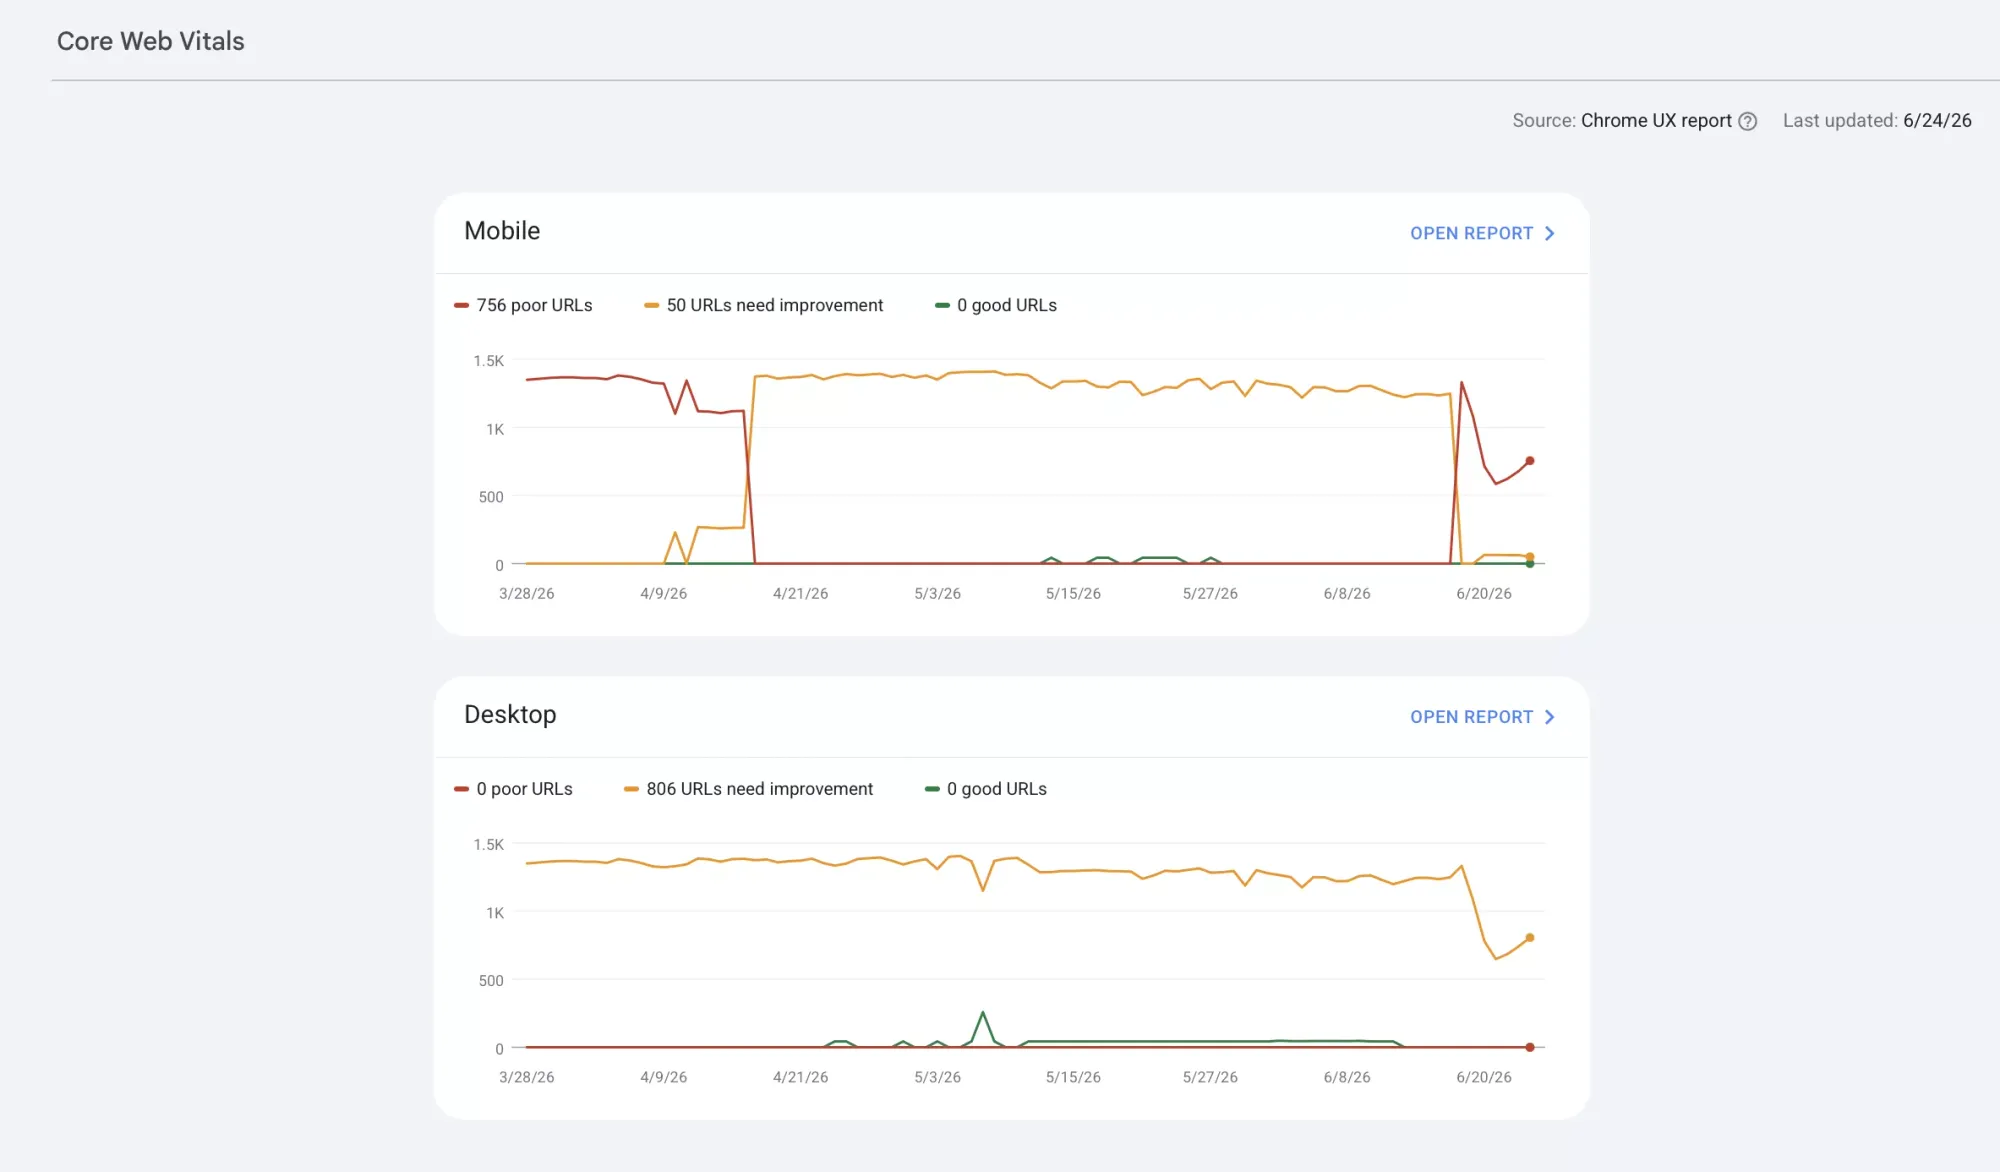Image resolution: width=2000 pixels, height=1172 pixels.
Task: Click the Core Web Vitals page title
Action: [x=151, y=41]
